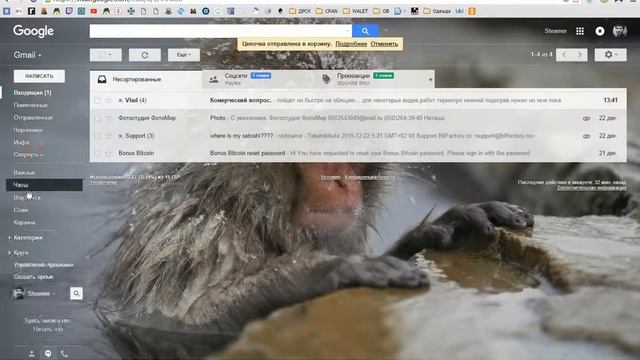Click the attachment icon on the Photo email

click(586, 118)
